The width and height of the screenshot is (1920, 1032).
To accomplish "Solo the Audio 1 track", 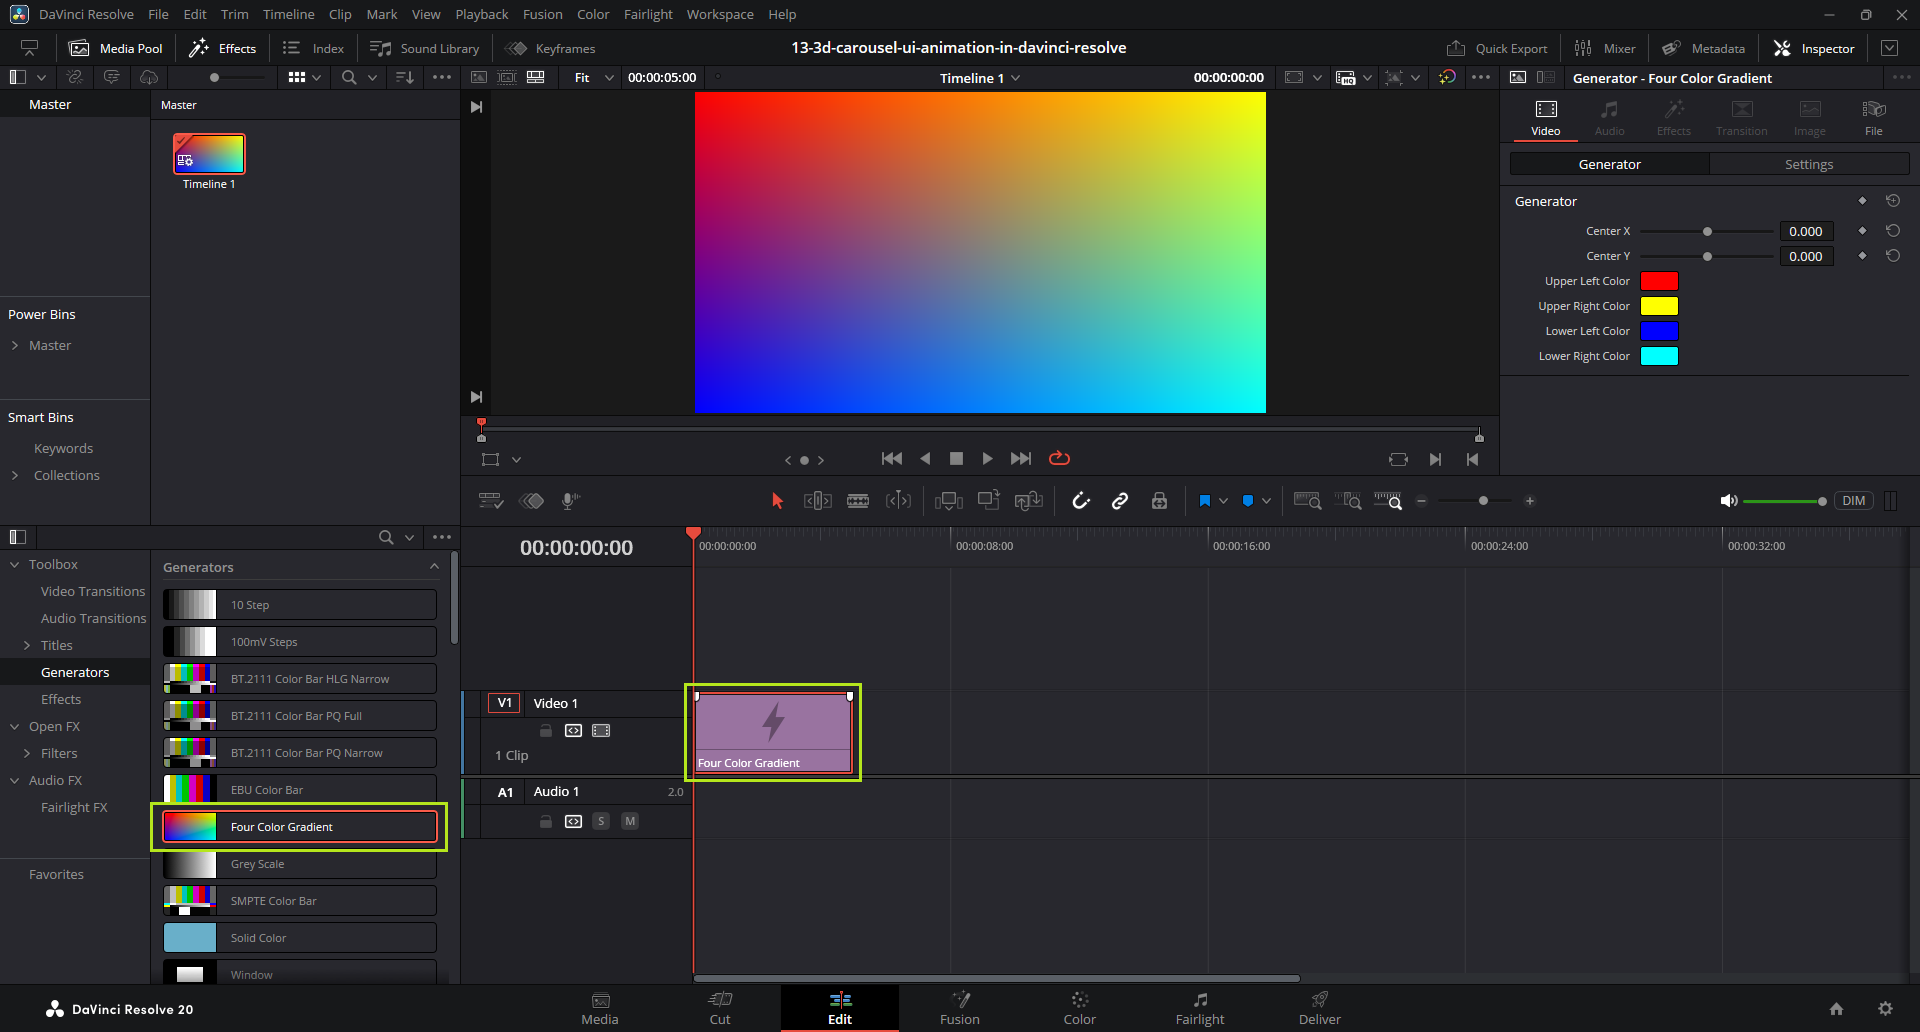I will tap(601, 821).
